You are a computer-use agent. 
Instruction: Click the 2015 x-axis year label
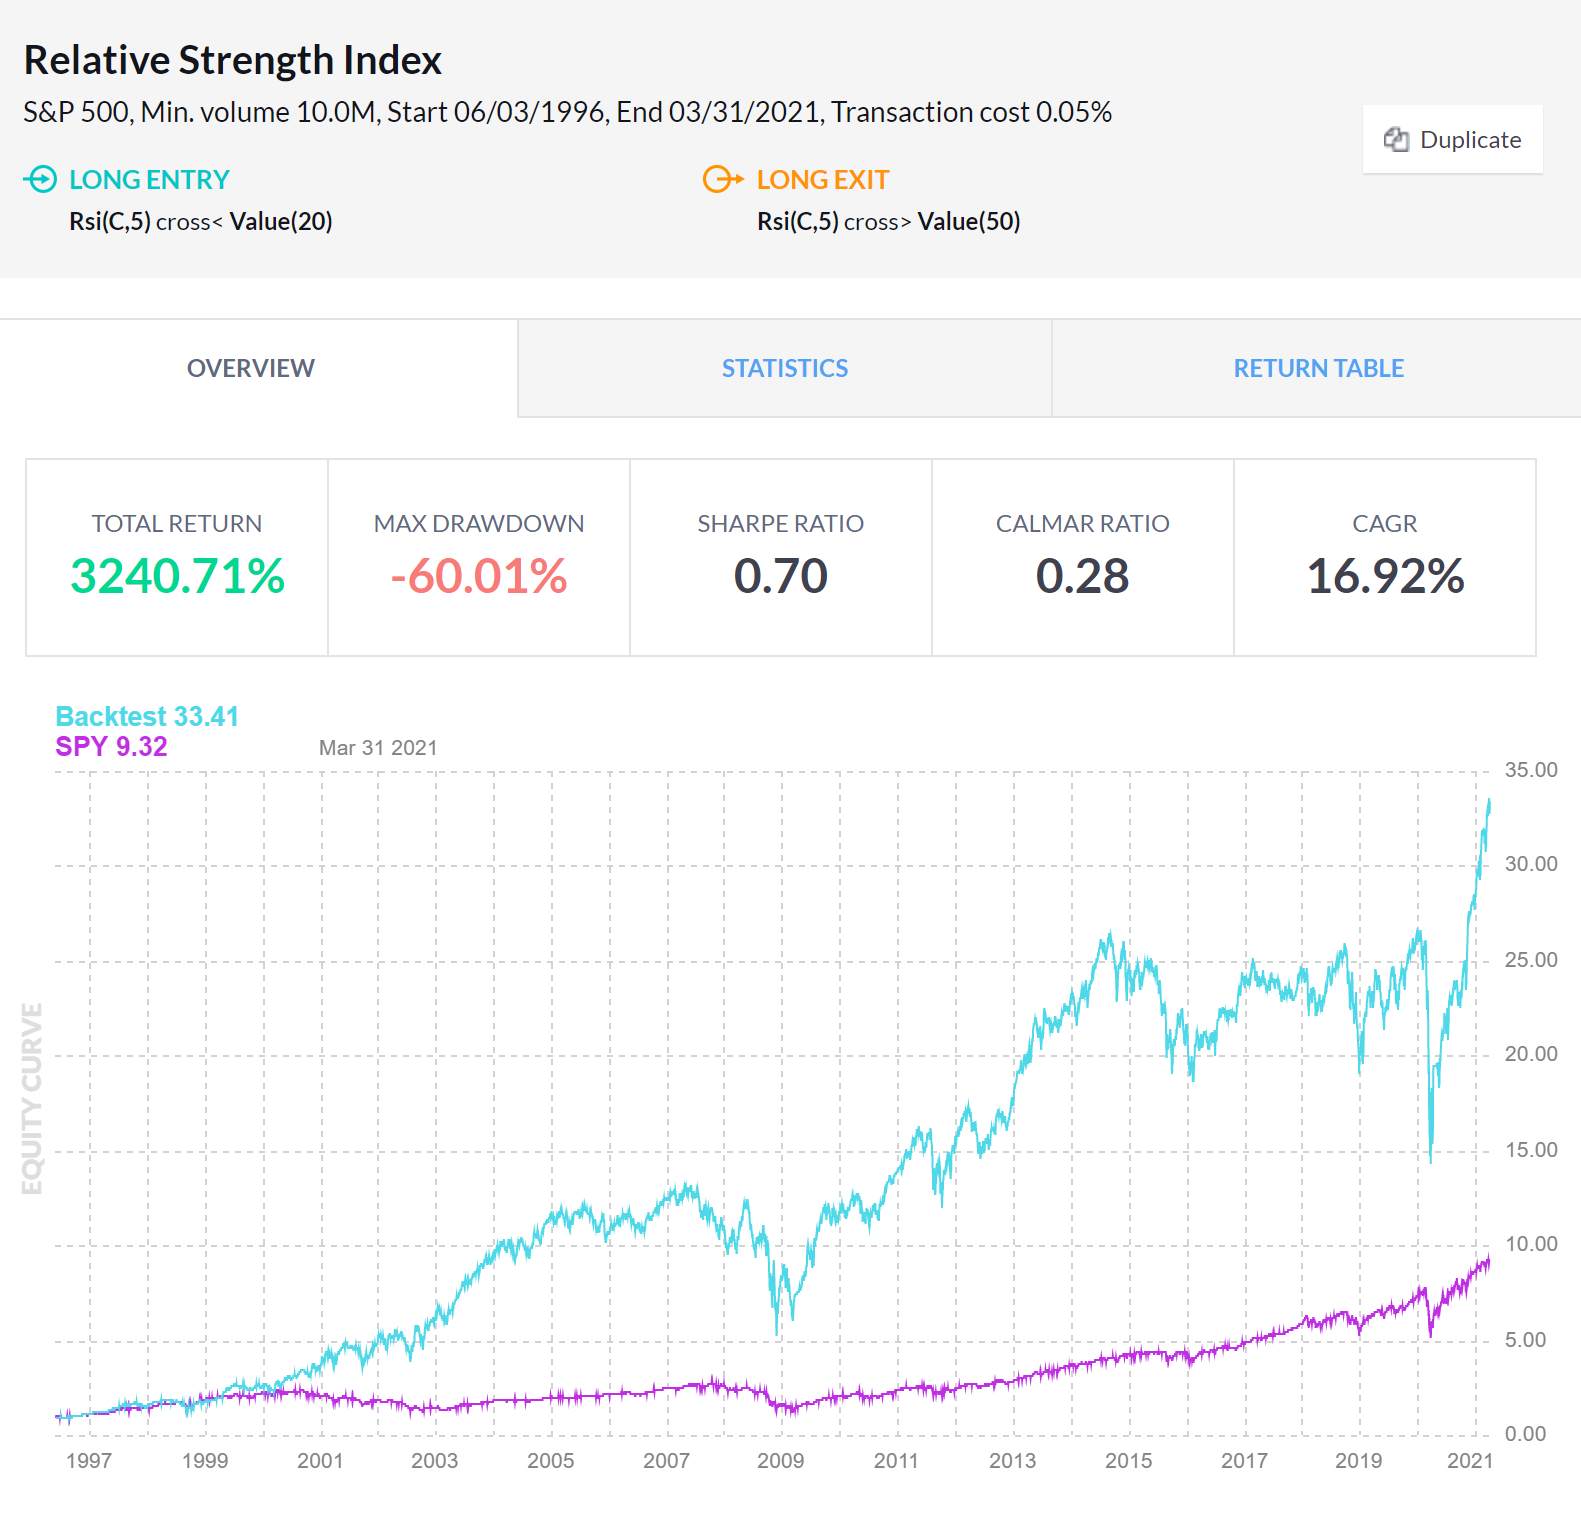pos(1128,1460)
